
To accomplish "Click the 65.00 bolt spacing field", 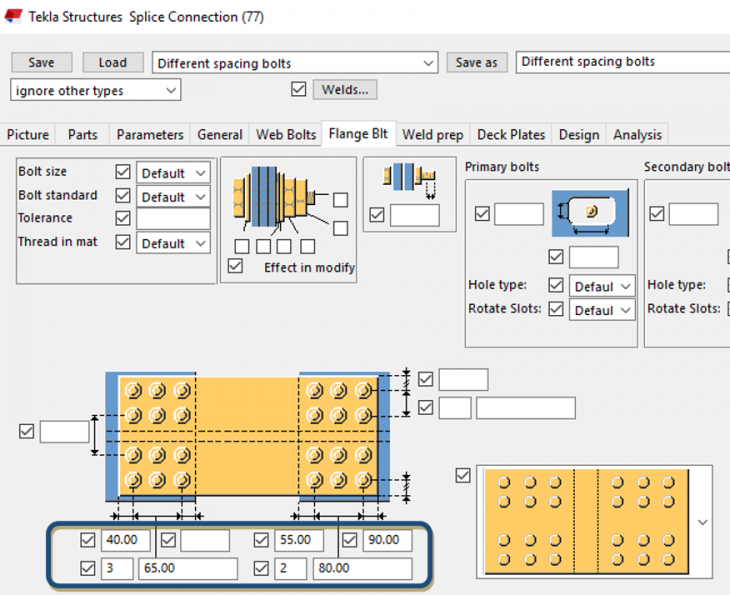I will pyautogui.click(x=187, y=569).
